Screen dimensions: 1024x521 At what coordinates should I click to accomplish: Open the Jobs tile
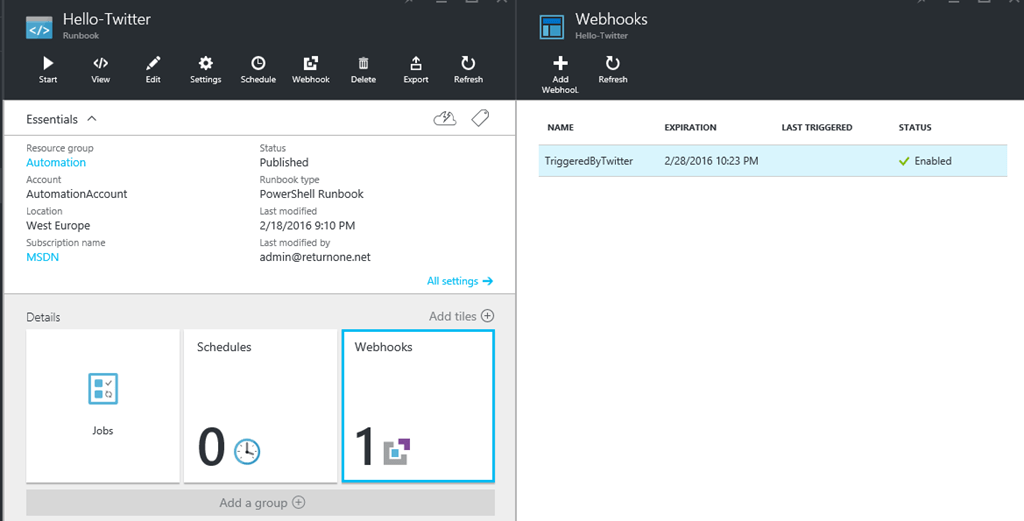pos(103,406)
